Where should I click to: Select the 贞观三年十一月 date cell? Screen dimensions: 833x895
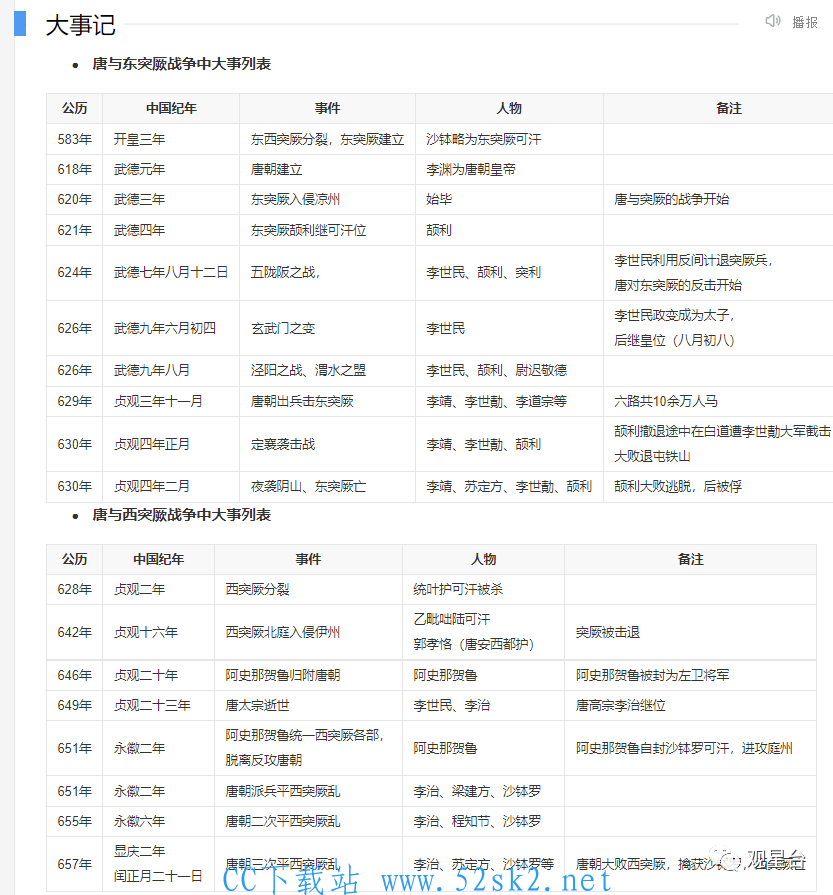(x=171, y=401)
